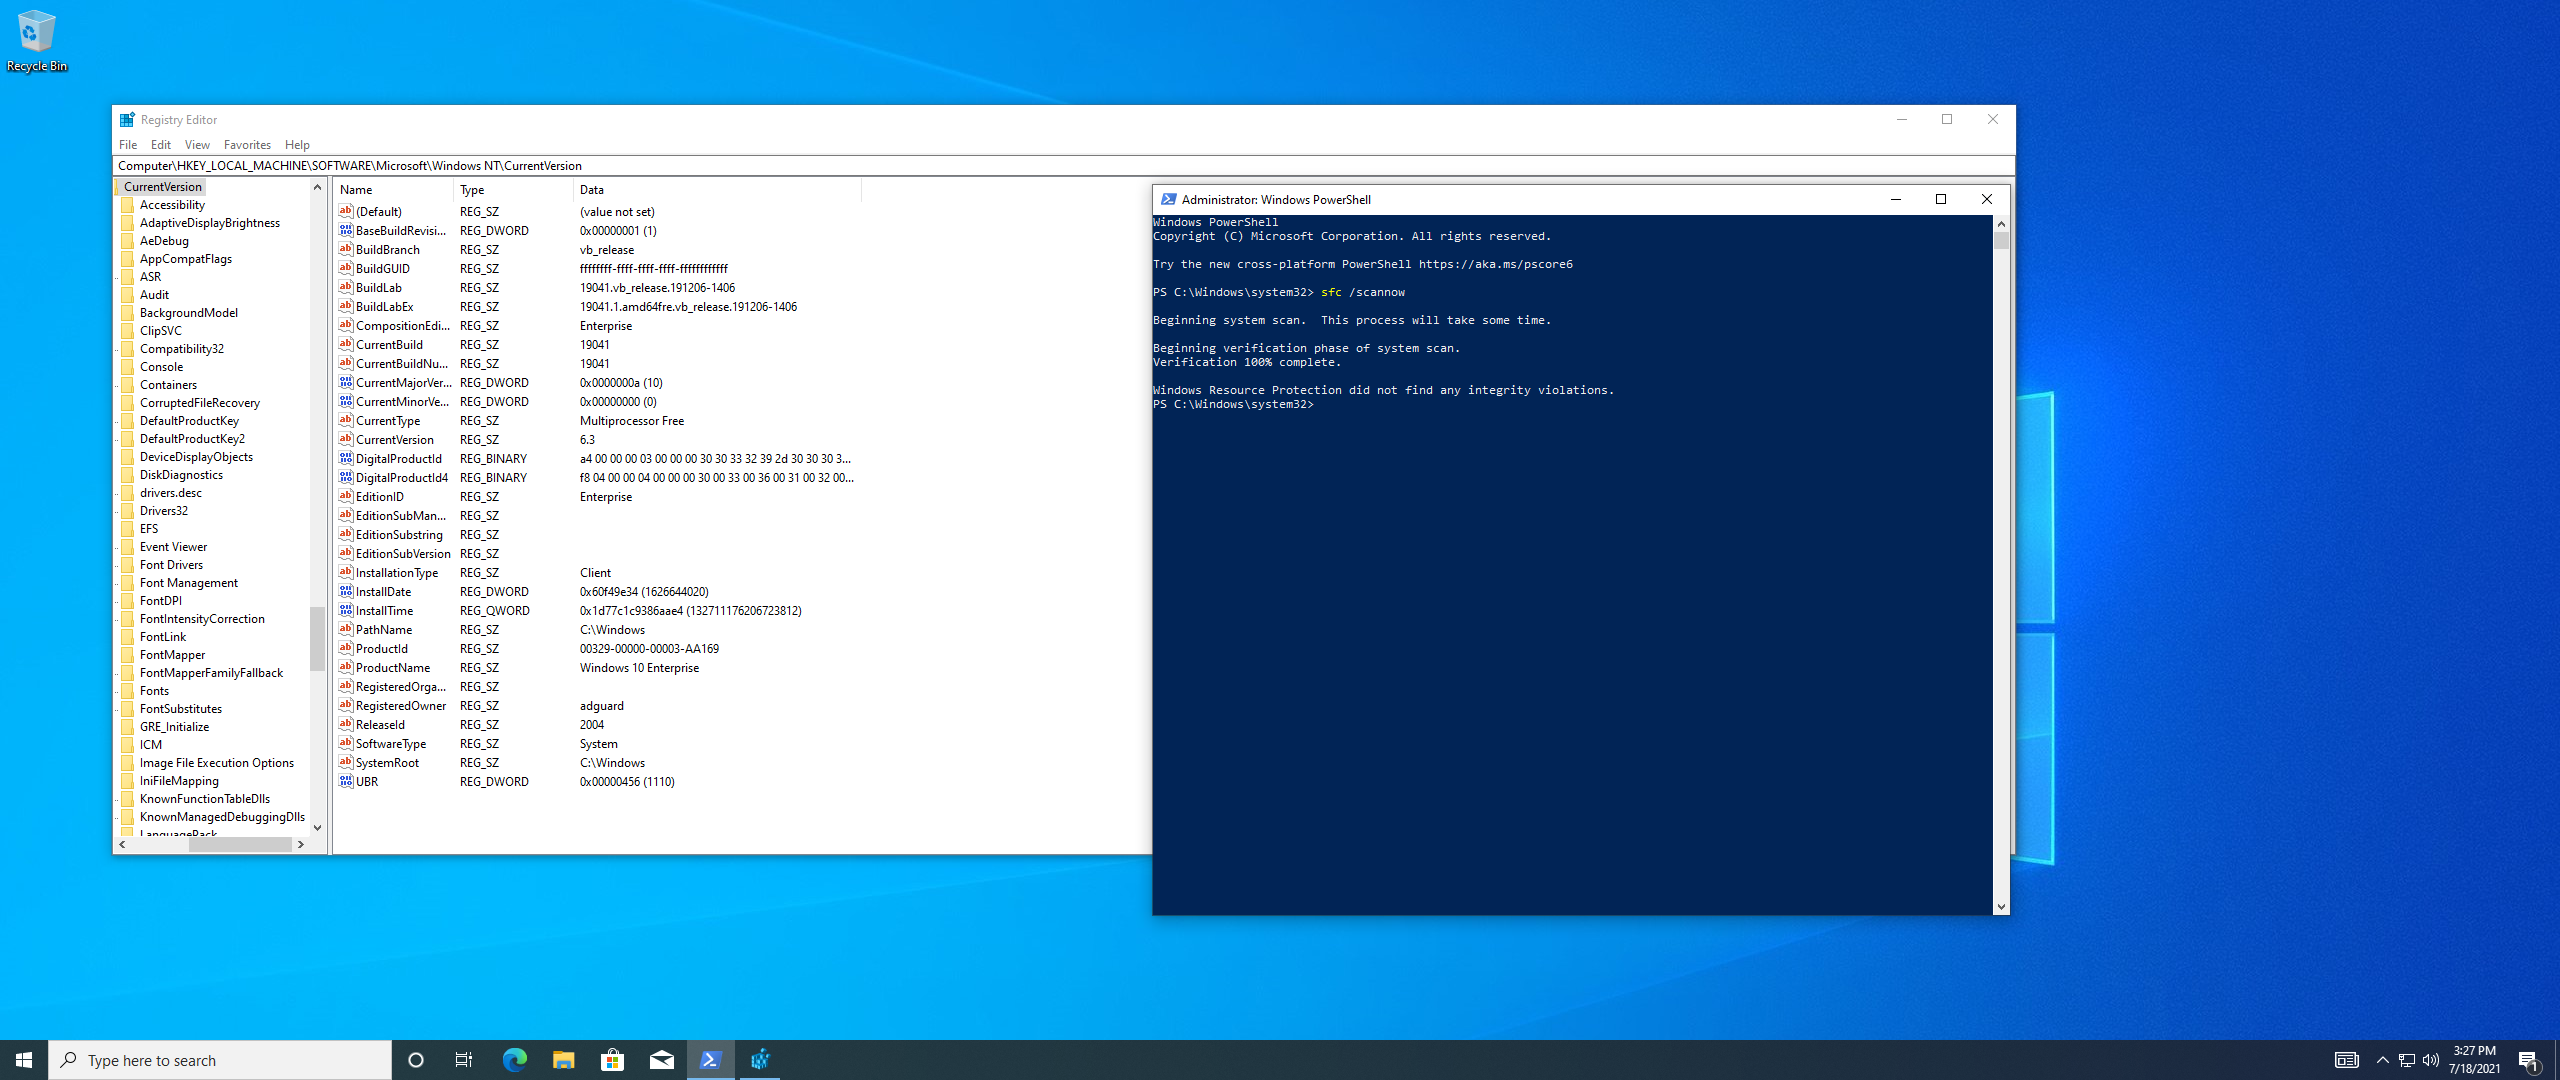Viewport: 2560px width, 1080px height.
Task: Select the CurrentVersion key in tree
Action: pos(163,187)
